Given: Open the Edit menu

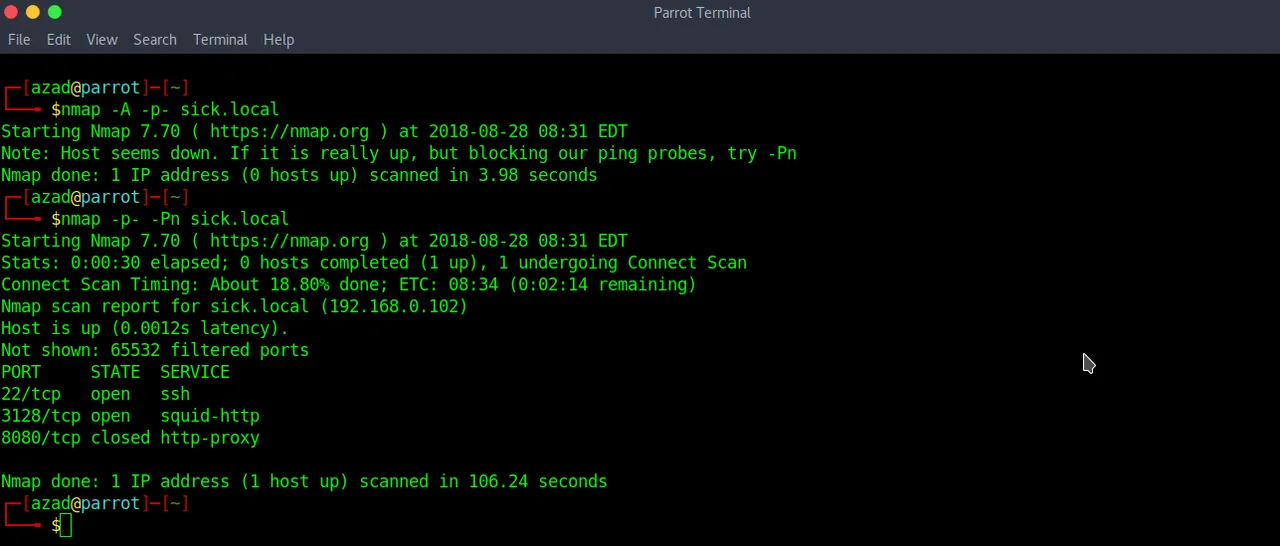Looking at the screenshot, I should point(58,39).
